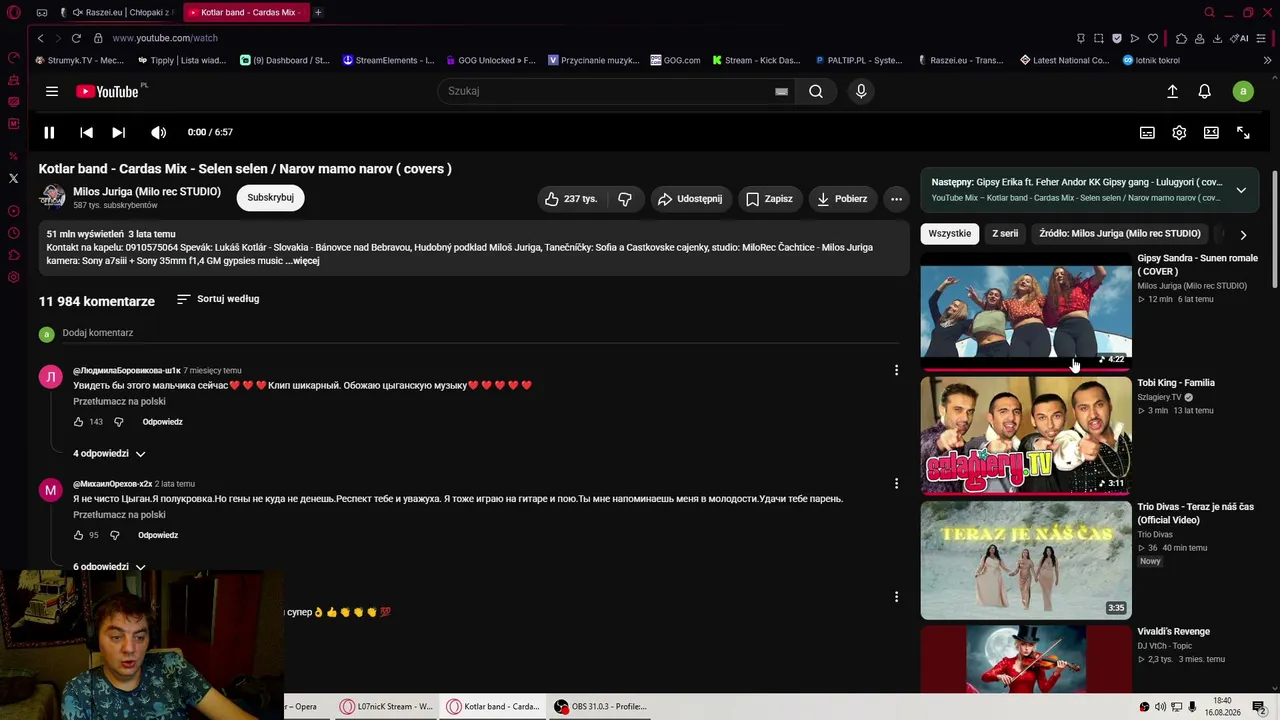
Task: Open X (Twitter) in Opera sidebar
Action: pyautogui.click(x=13, y=178)
